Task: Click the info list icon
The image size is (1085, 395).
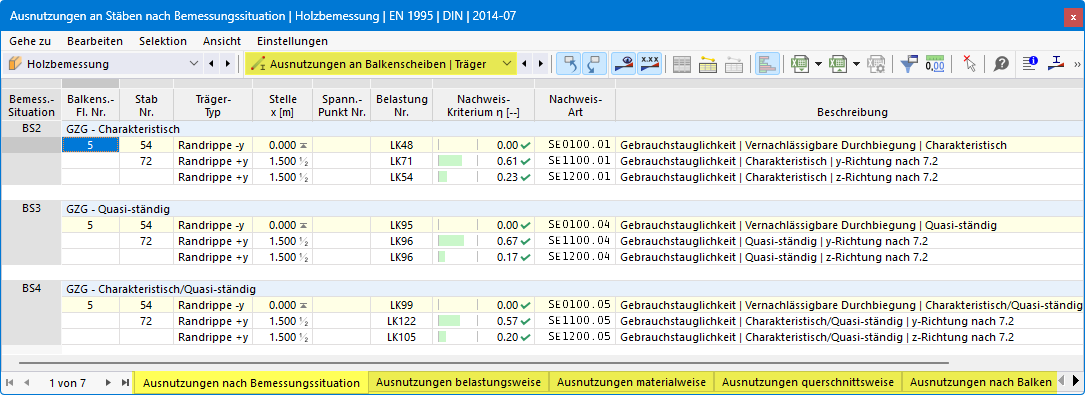Action: point(1030,64)
